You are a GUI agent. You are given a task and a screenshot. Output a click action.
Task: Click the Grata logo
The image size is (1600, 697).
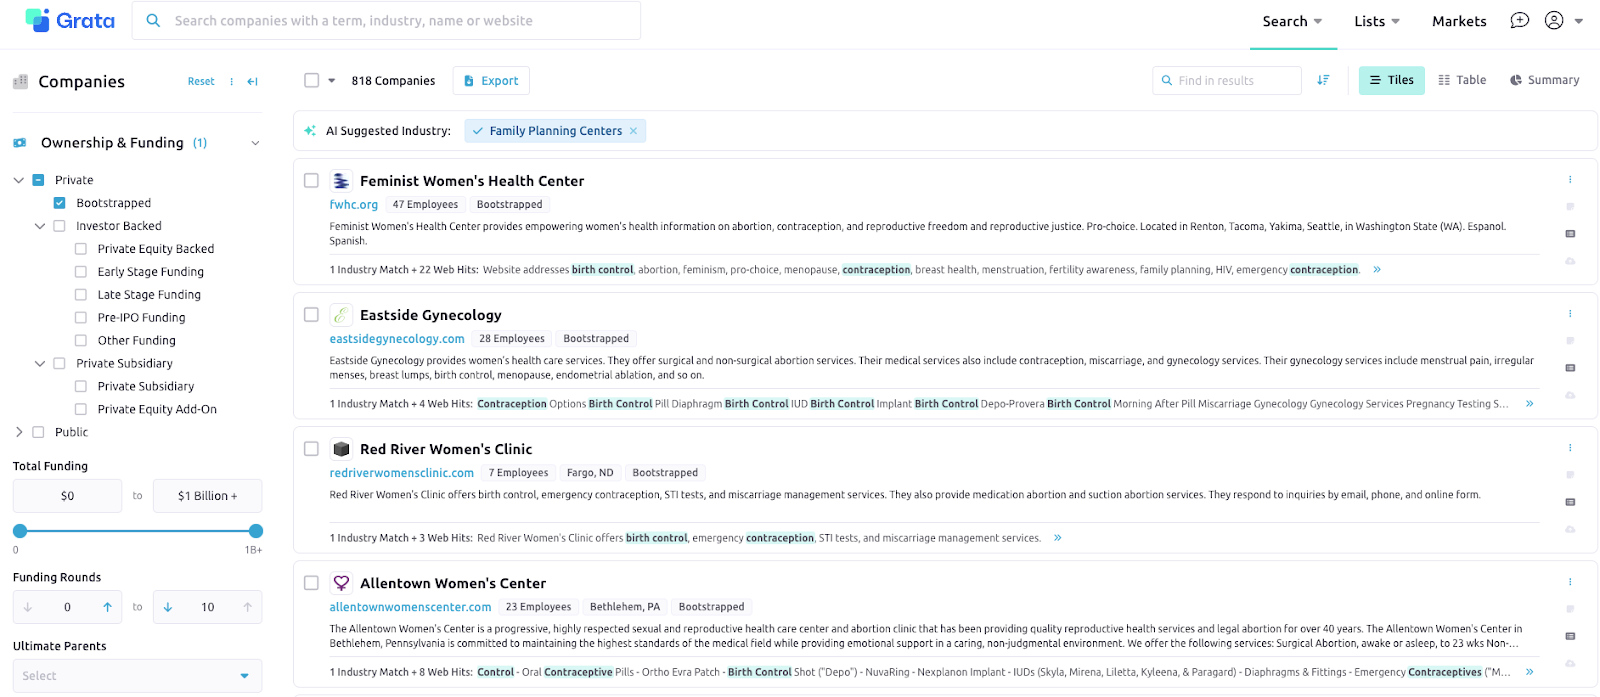(x=70, y=20)
